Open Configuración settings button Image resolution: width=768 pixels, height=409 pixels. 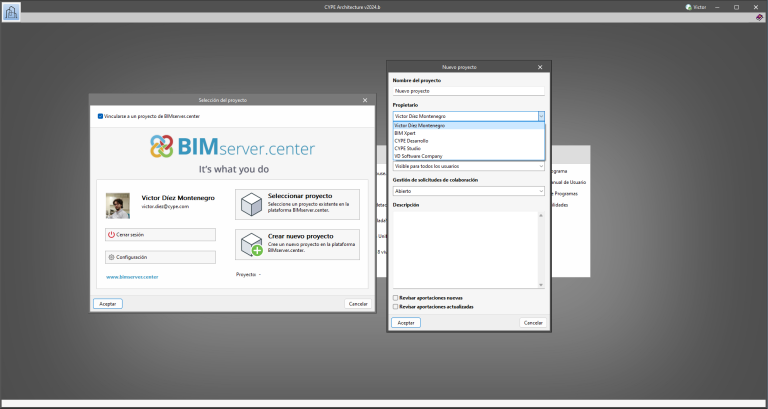click(160, 257)
